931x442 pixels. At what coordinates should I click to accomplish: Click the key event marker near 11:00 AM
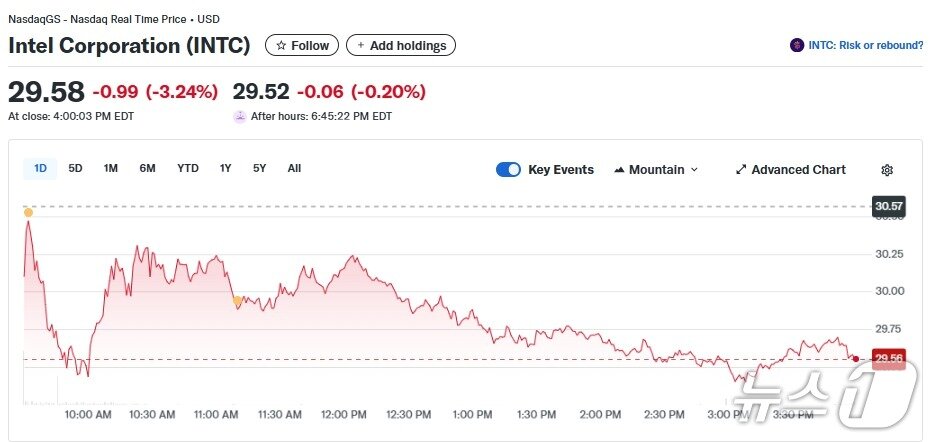tap(237, 300)
